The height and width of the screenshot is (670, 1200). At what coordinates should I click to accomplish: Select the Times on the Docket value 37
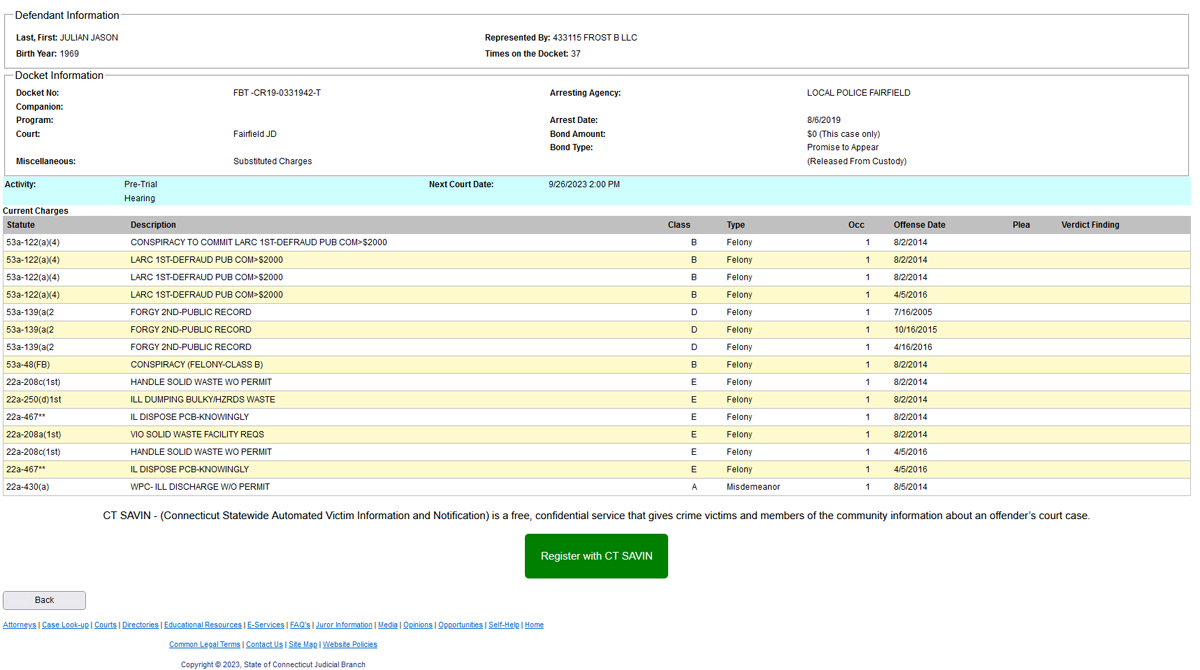click(576, 54)
